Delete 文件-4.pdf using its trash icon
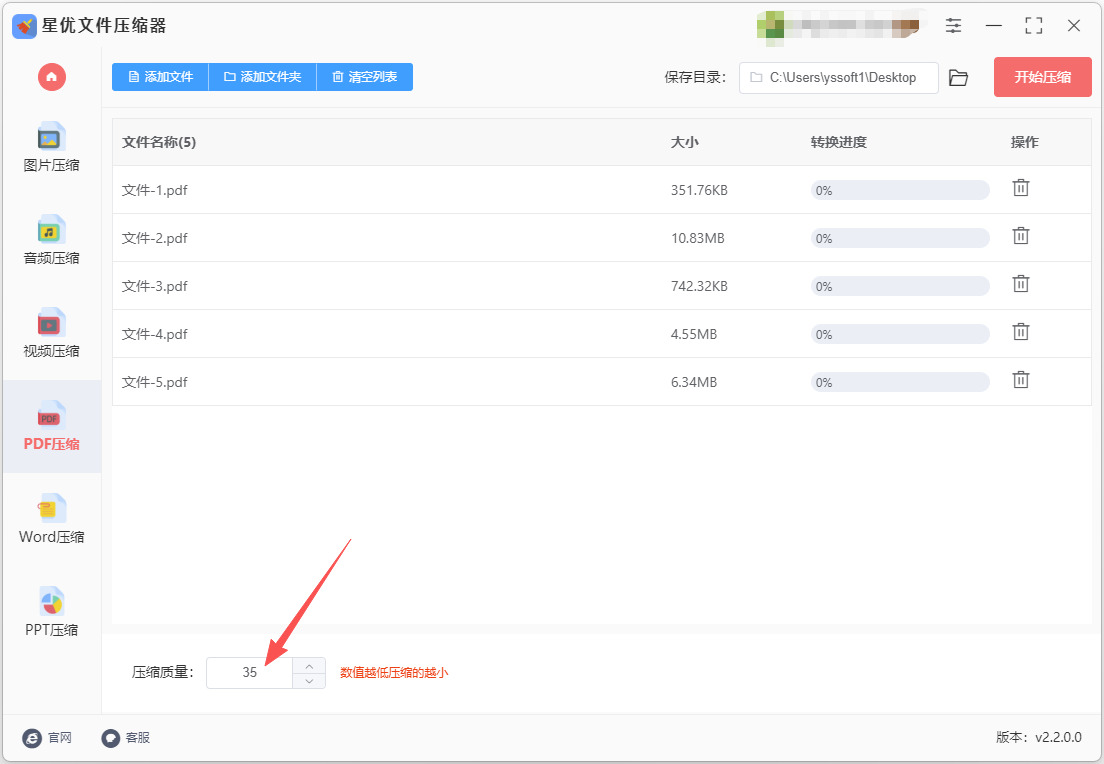 pyautogui.click(x=1021, y=332)
